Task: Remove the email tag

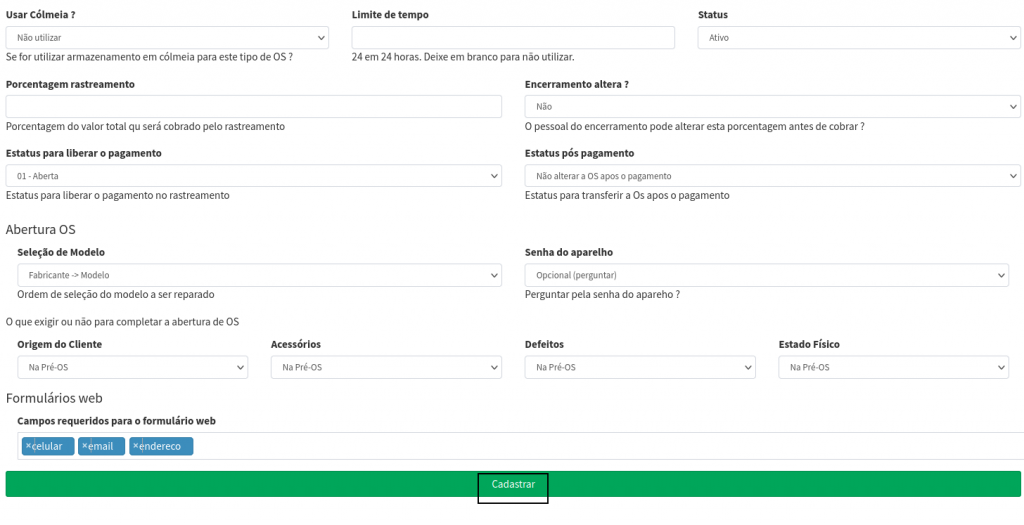Action: [84, 446]
